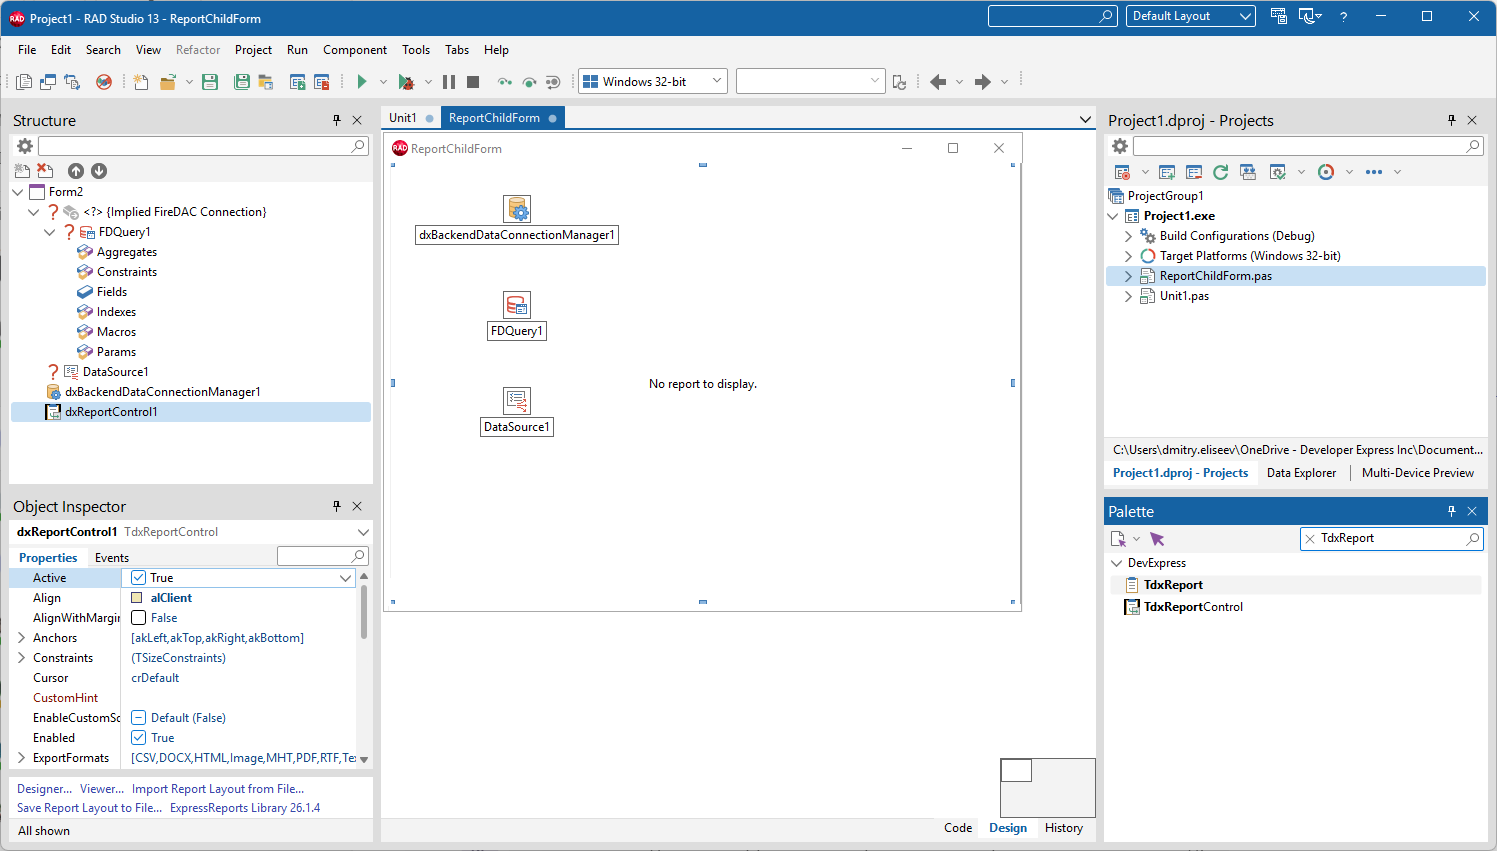Click the New Items icon in the toolbar

click(x=141, y=82)
